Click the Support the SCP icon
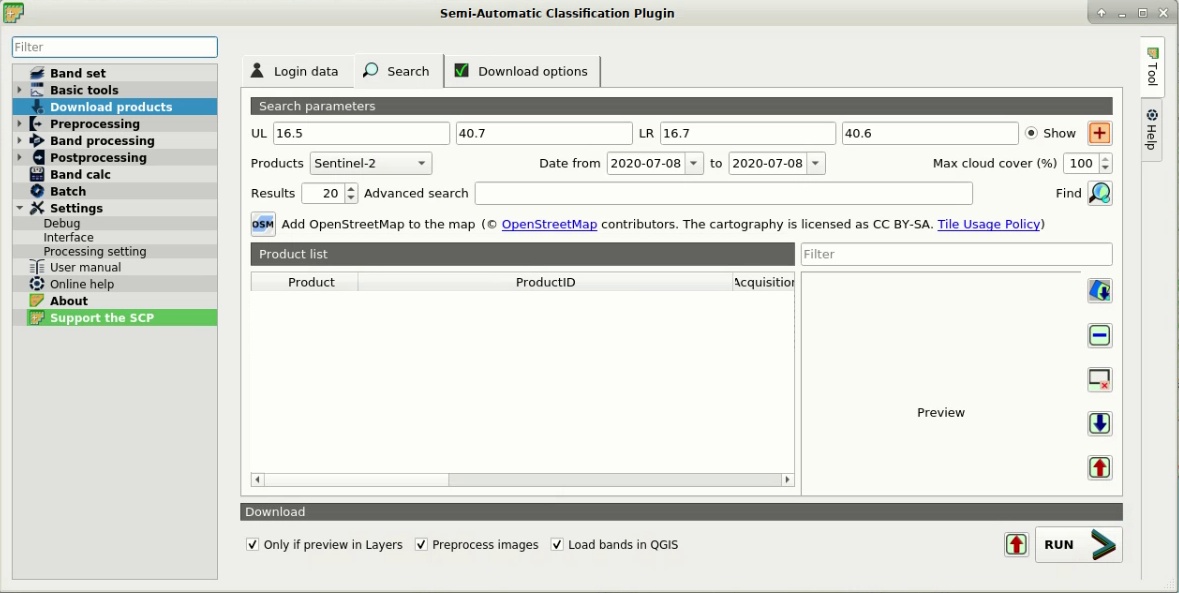The image size is (1179, 593). pos(37,318)
